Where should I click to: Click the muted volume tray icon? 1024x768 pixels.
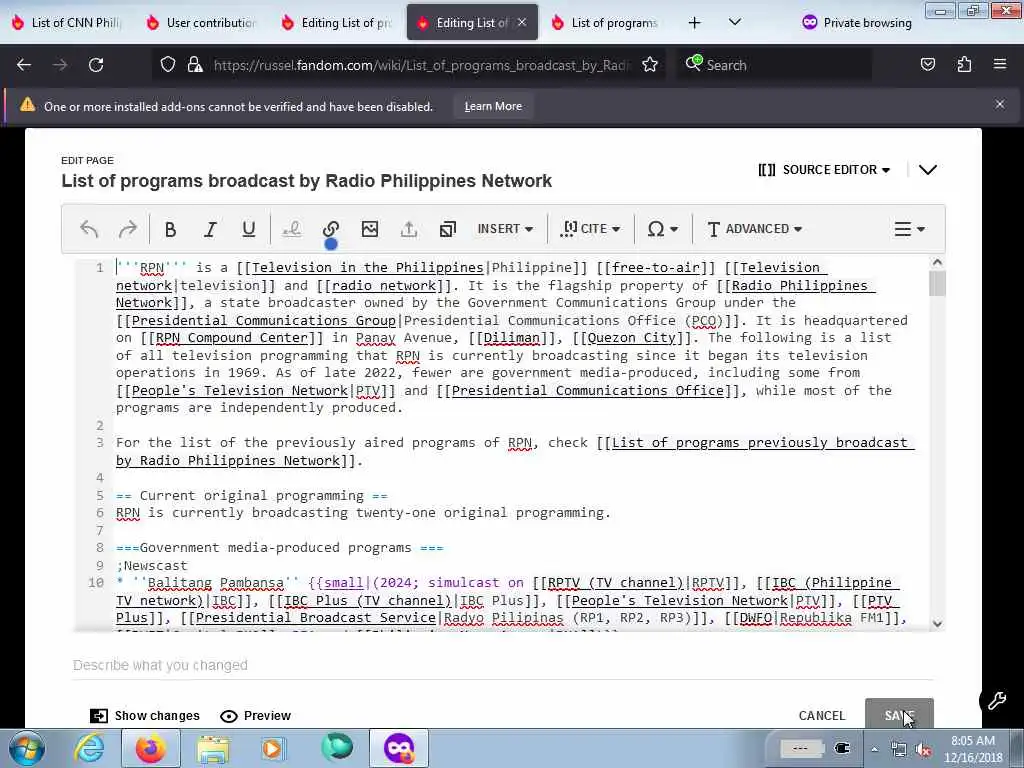pos(923,749)
